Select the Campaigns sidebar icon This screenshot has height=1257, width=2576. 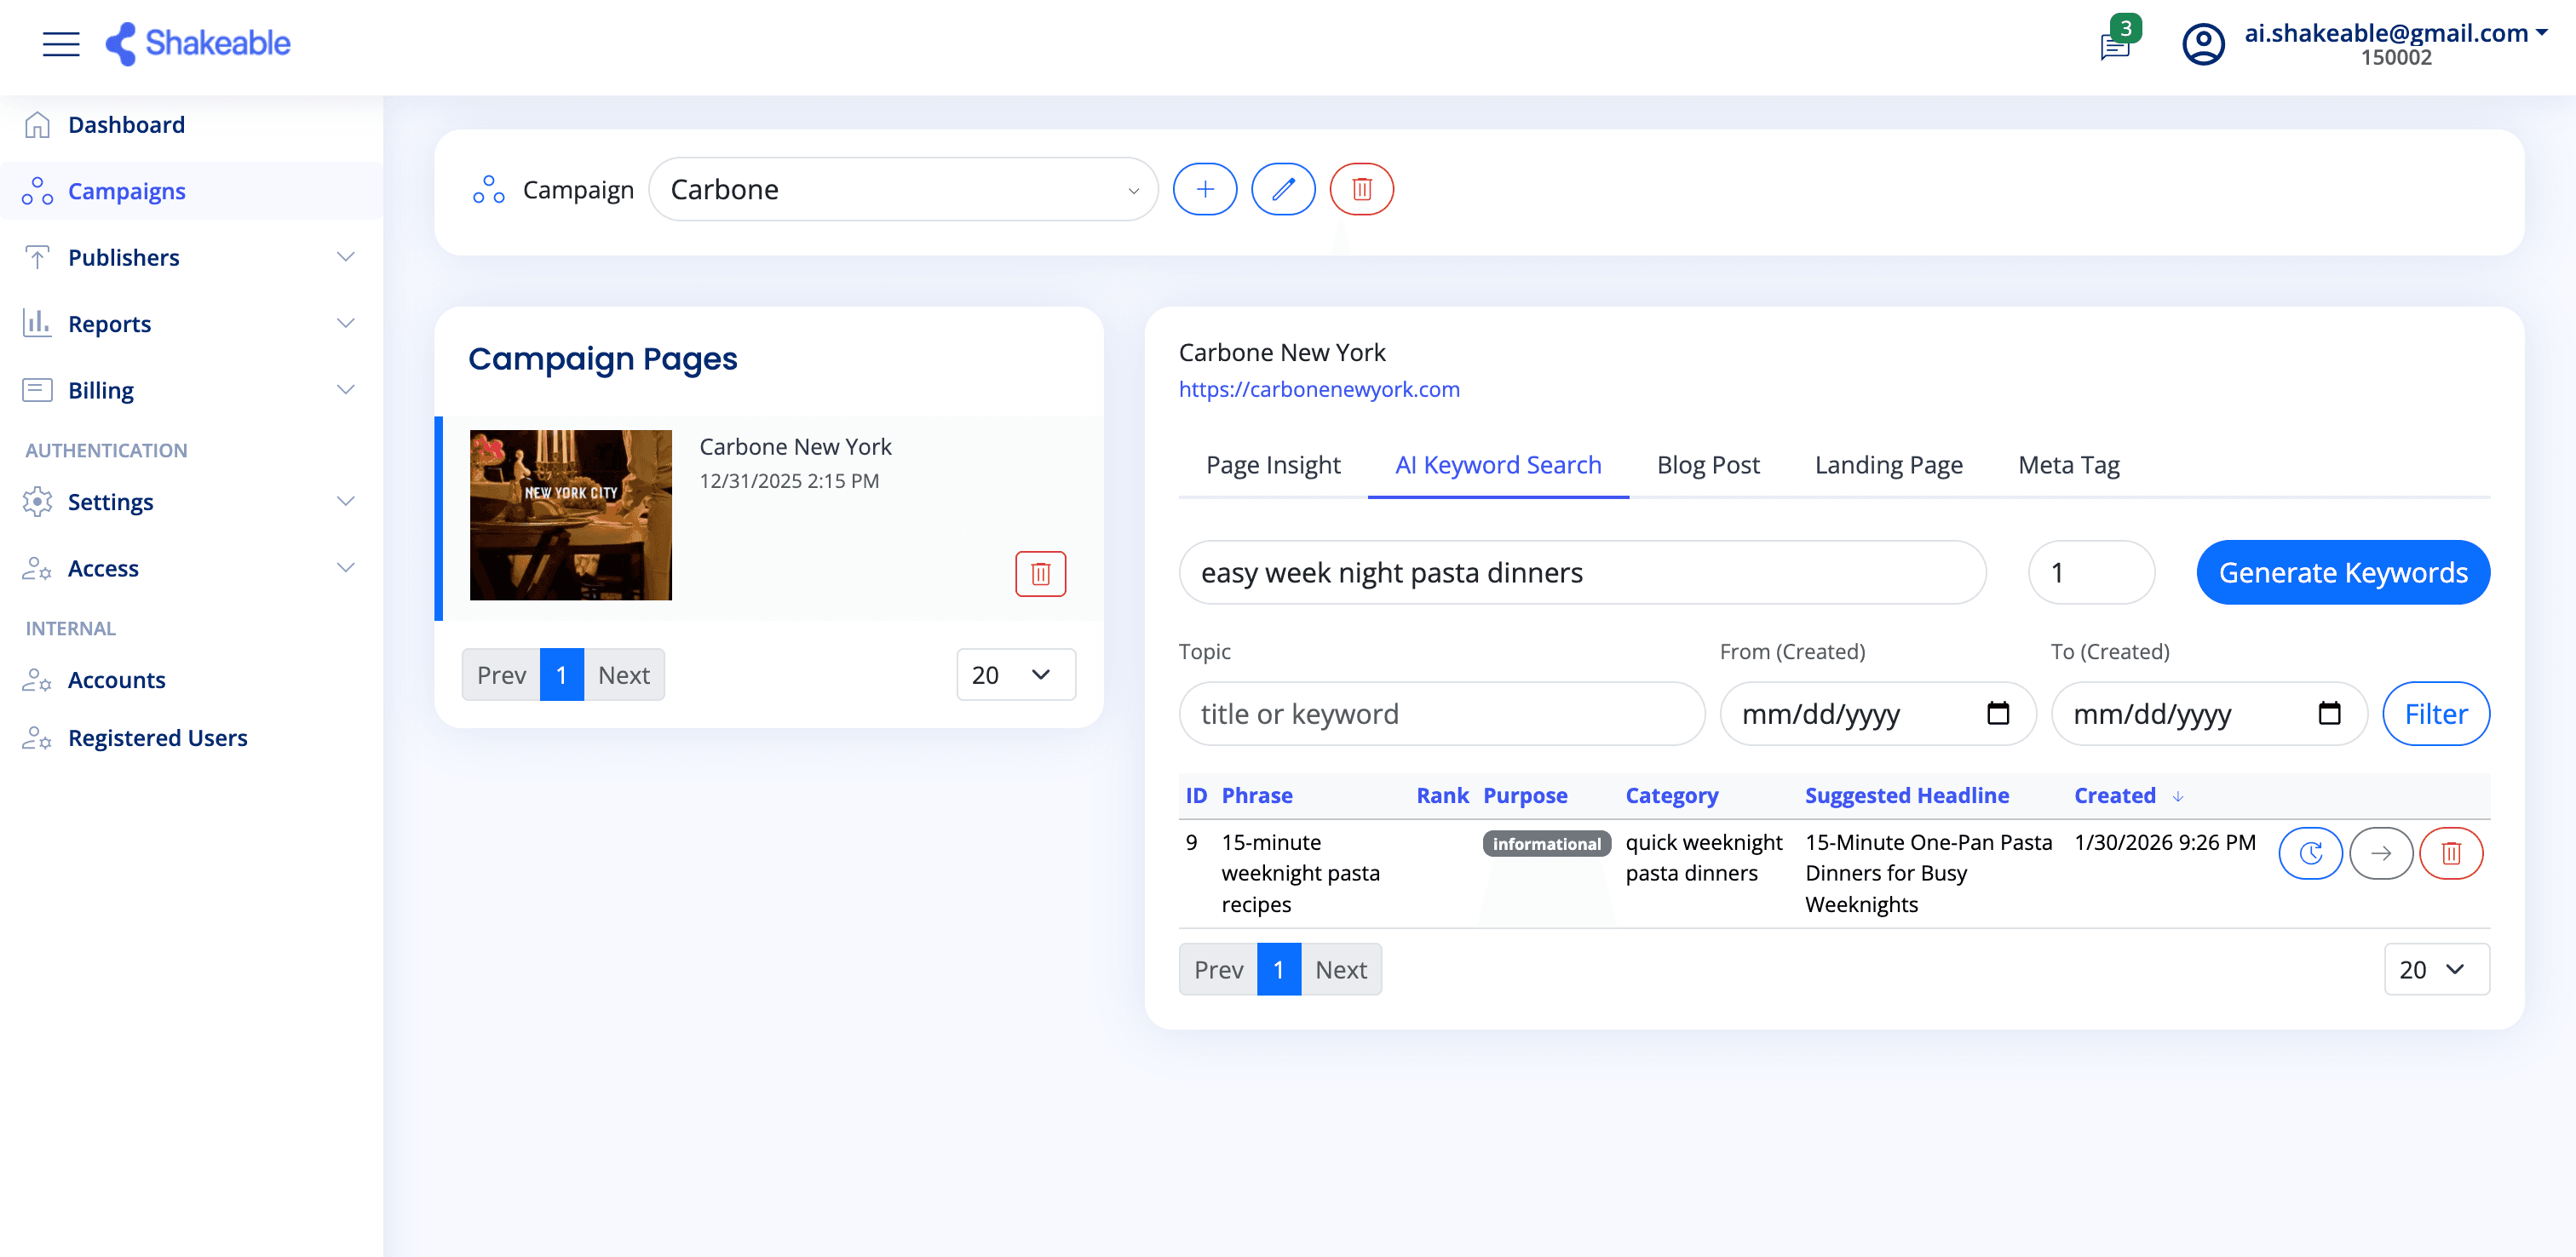pos(38,191)
